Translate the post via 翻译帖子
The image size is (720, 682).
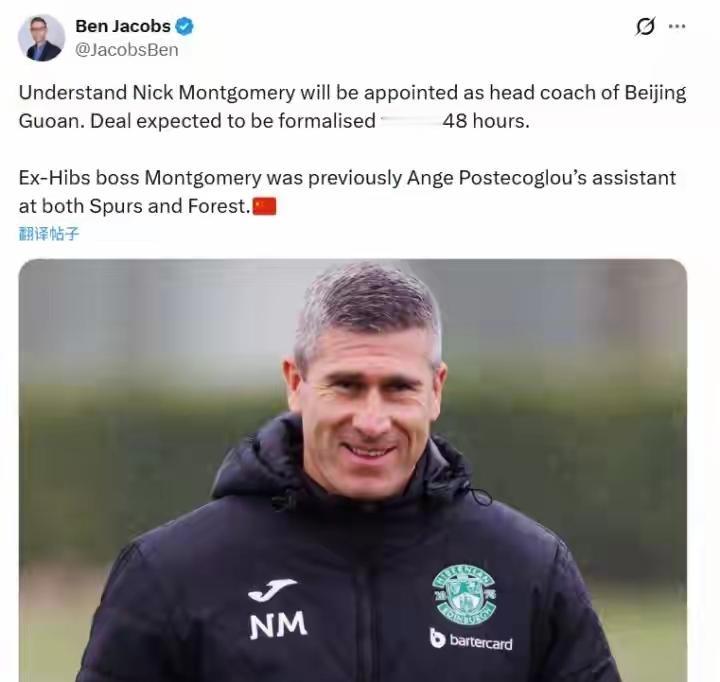coord(49,234)
